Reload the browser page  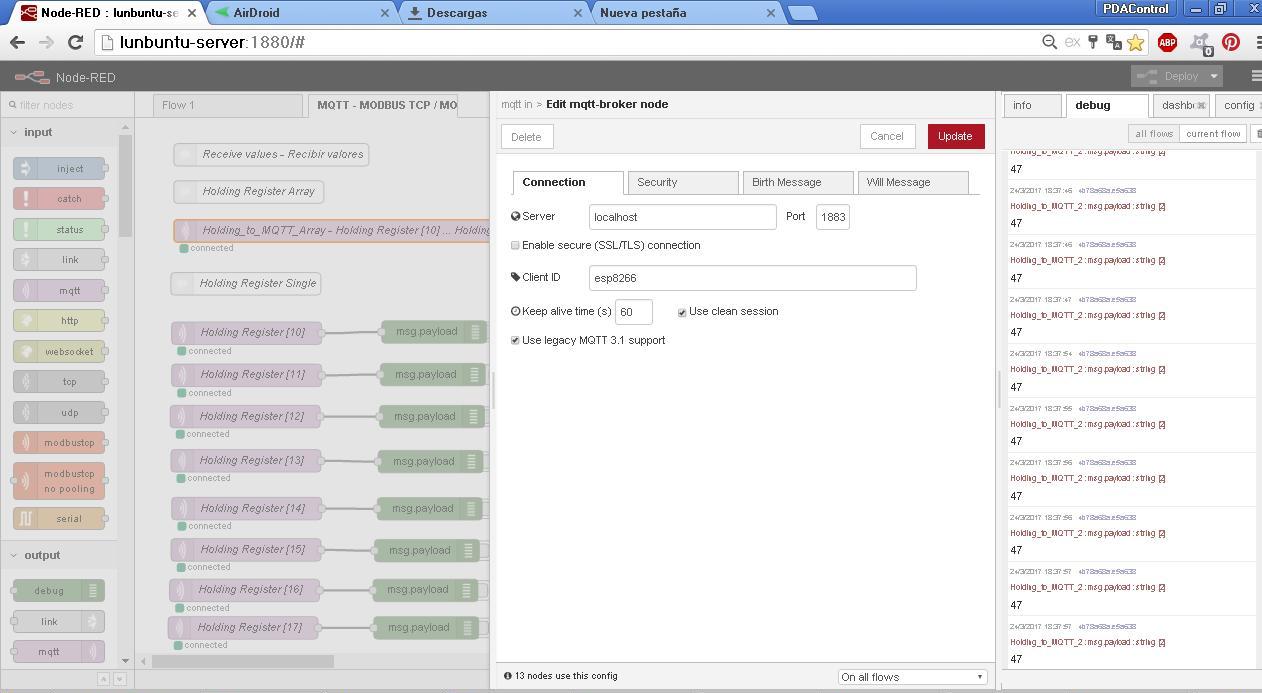point(75,42)
